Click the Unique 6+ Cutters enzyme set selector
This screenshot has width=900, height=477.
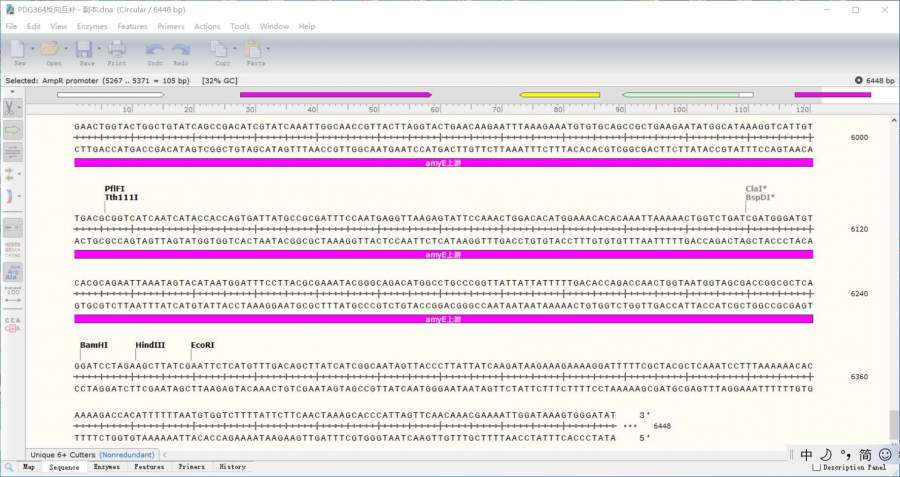point(92,455)
